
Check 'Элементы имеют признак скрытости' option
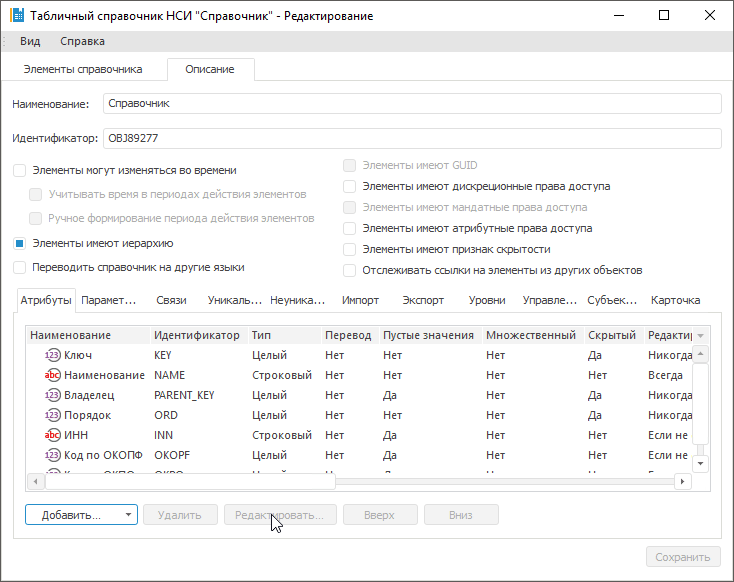click(349, 249)
